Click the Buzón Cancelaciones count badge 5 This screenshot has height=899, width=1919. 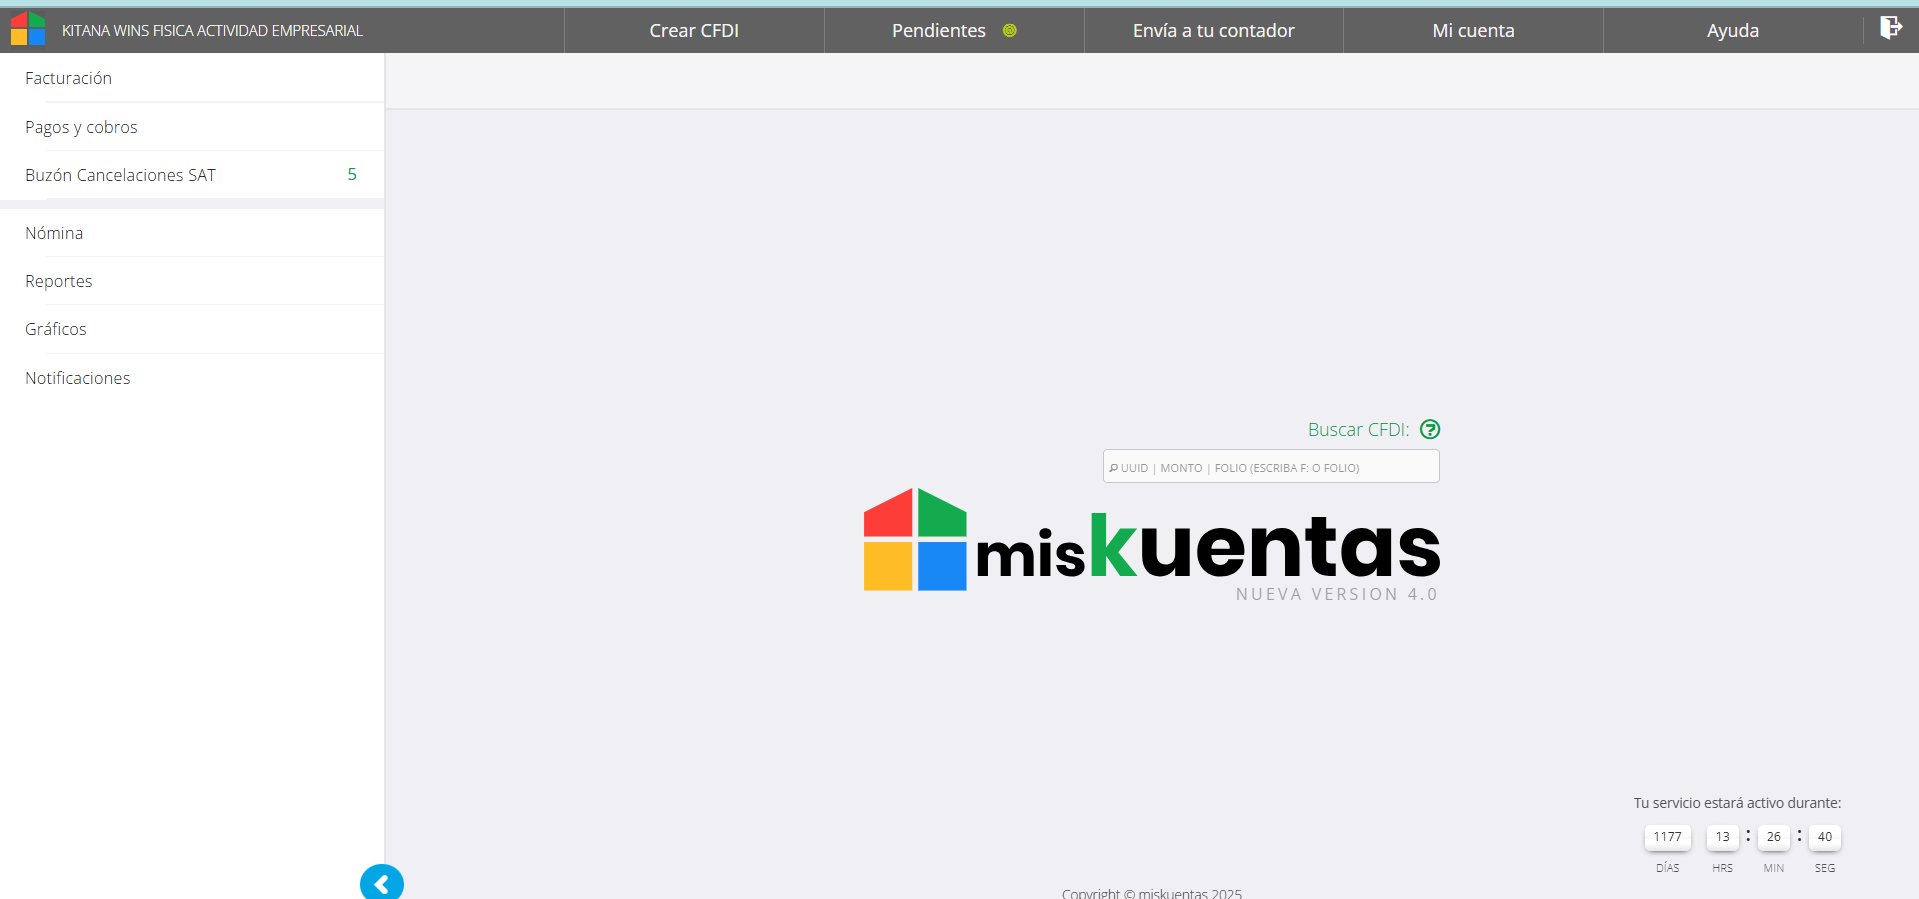[352, 175]
